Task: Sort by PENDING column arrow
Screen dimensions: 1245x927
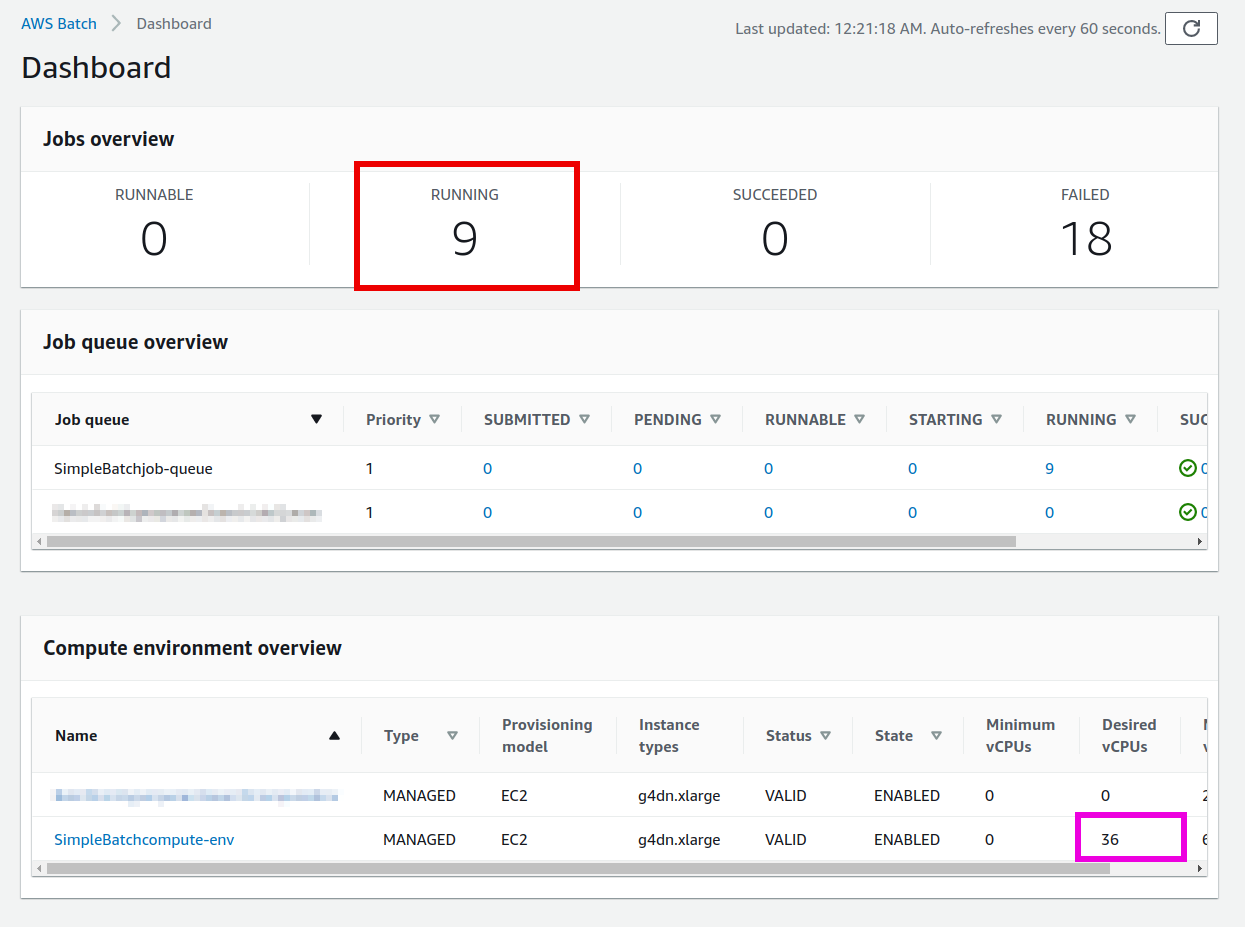Action: (715, 420)
